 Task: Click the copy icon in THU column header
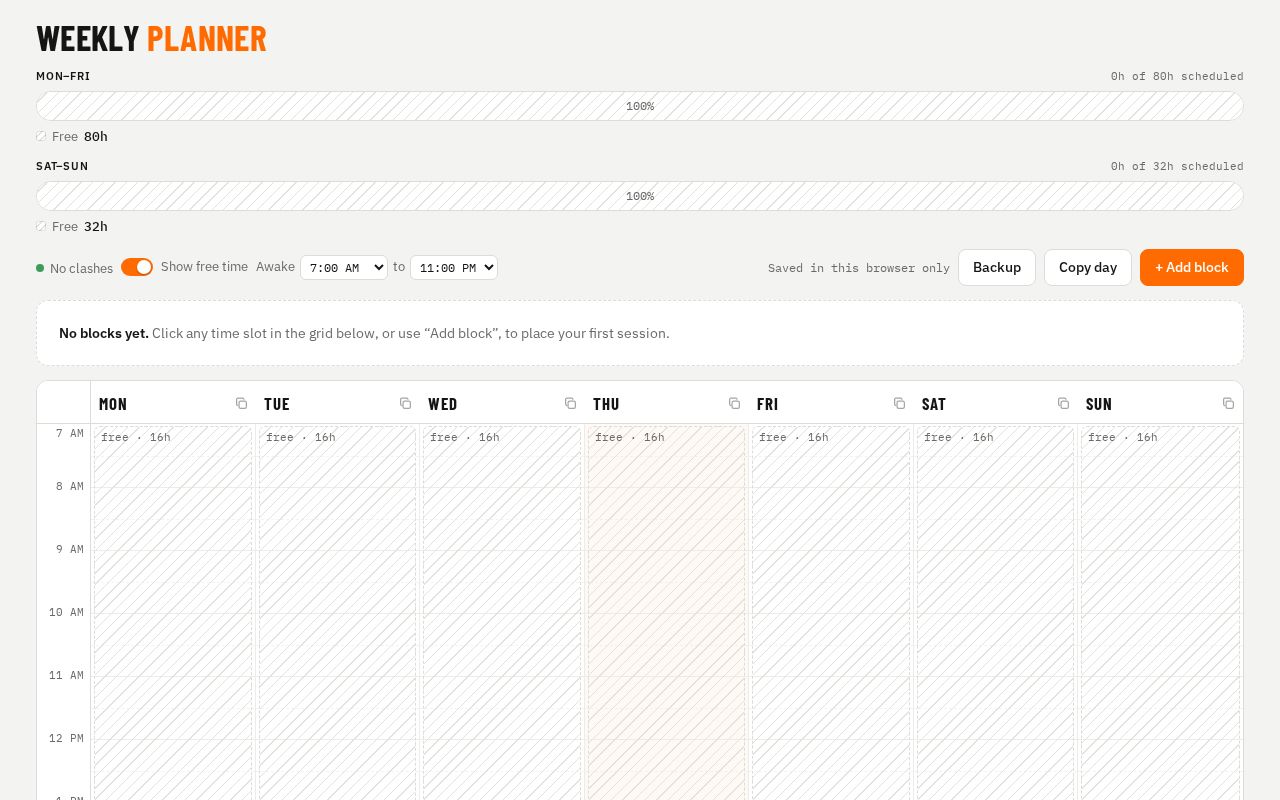point(734,403)
